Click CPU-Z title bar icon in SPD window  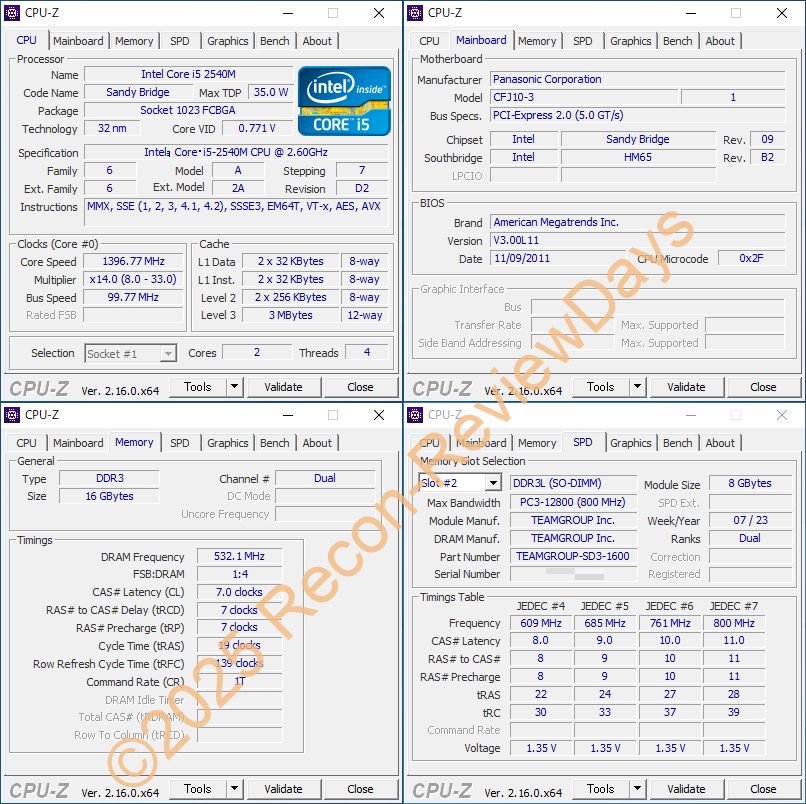[x=416, y=414]
